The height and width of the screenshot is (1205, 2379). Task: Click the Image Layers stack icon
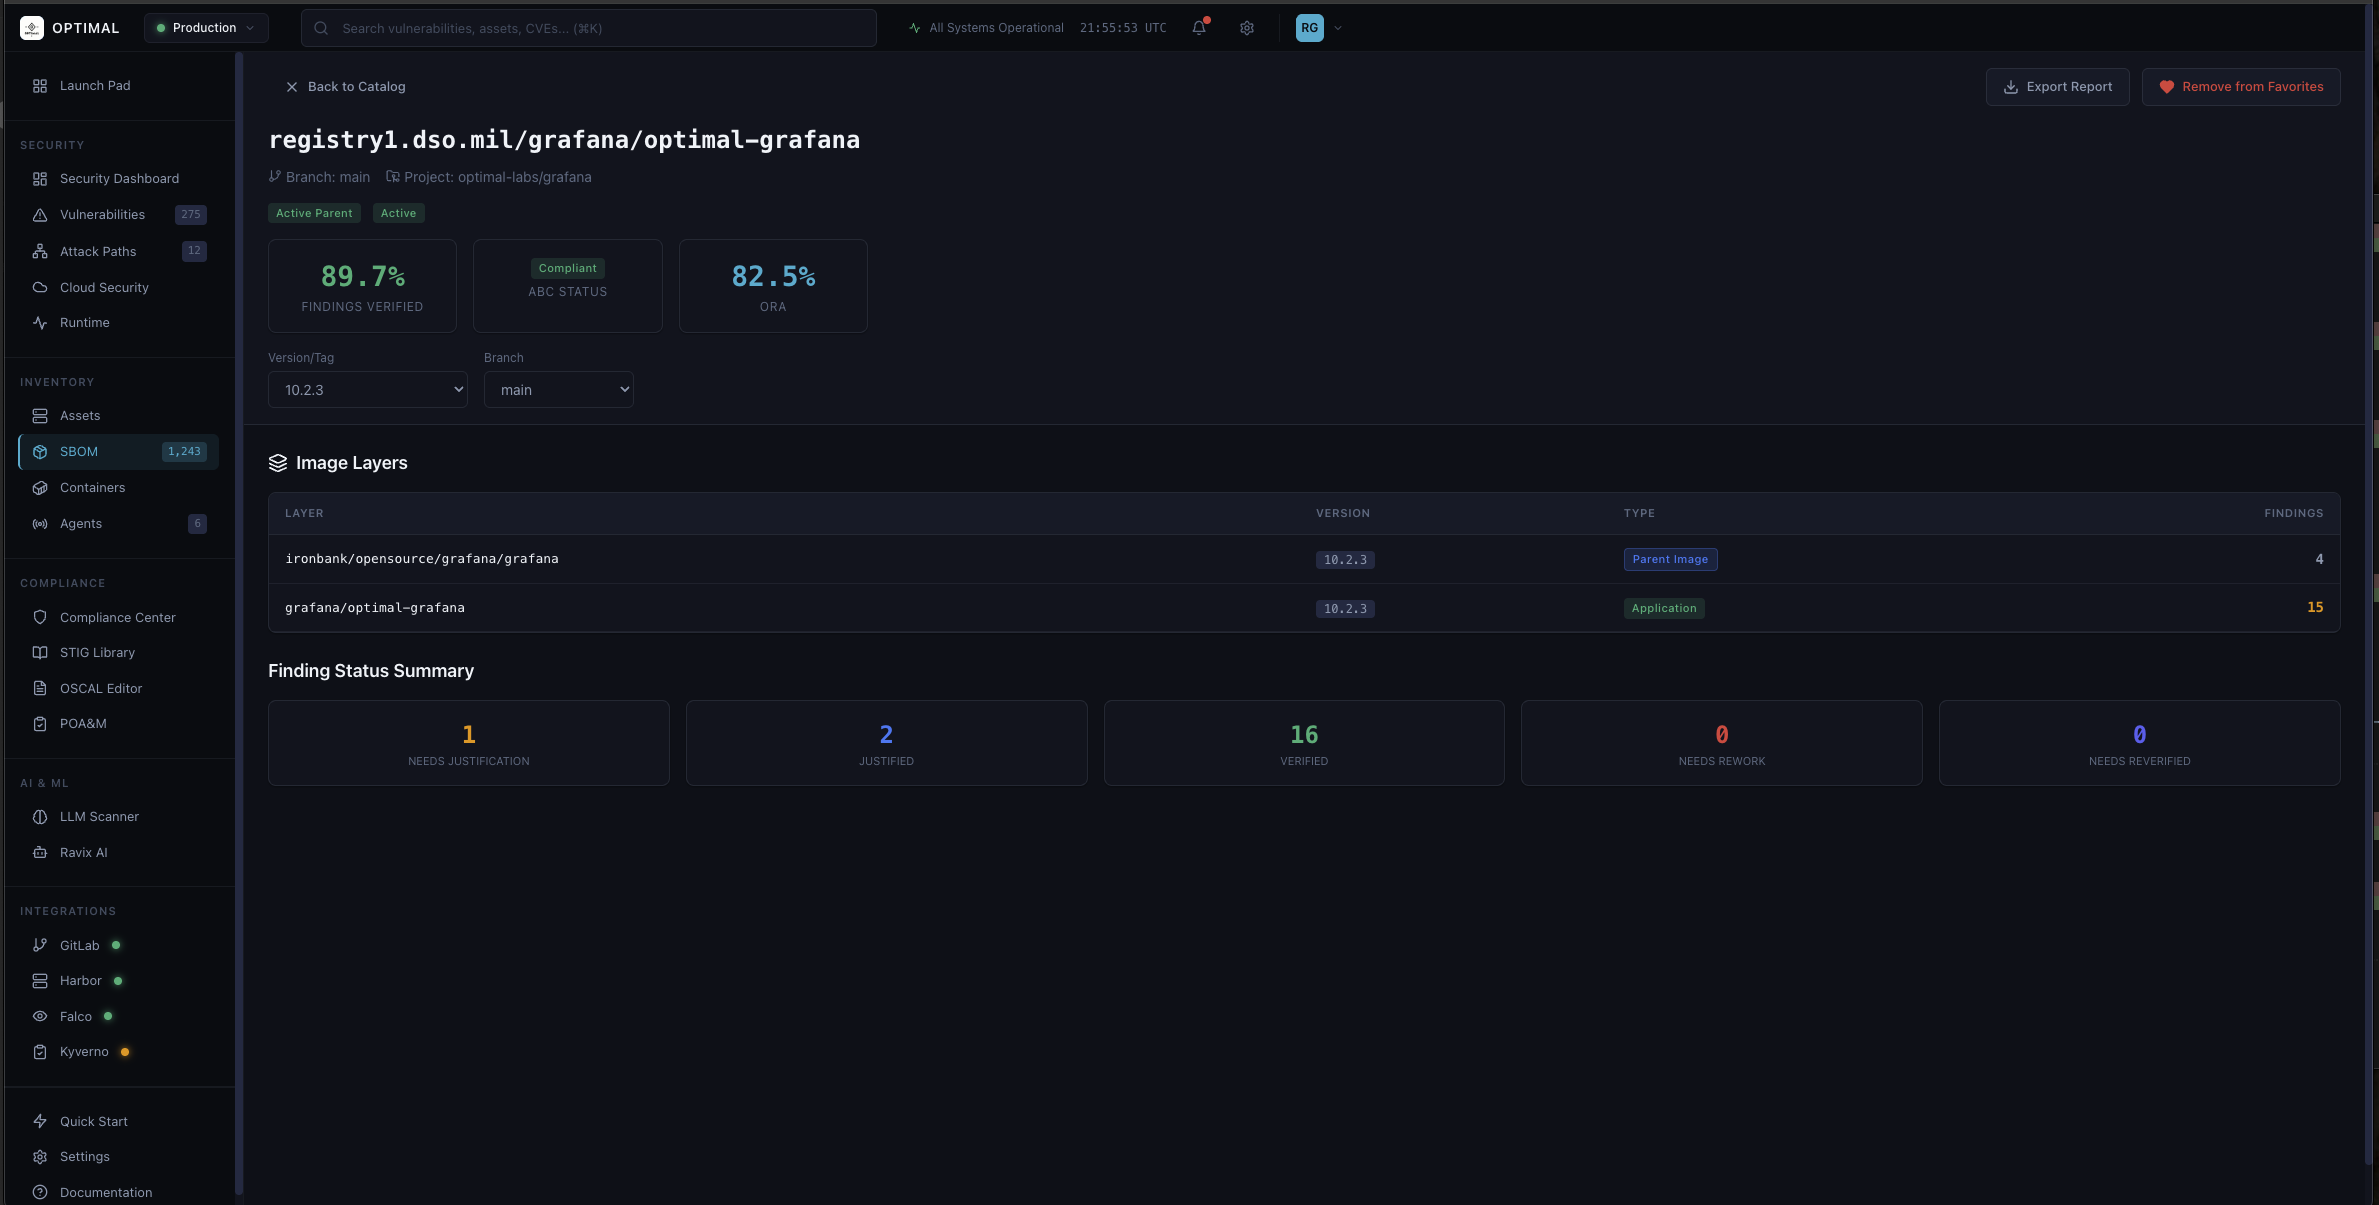[x=278, y=463]
